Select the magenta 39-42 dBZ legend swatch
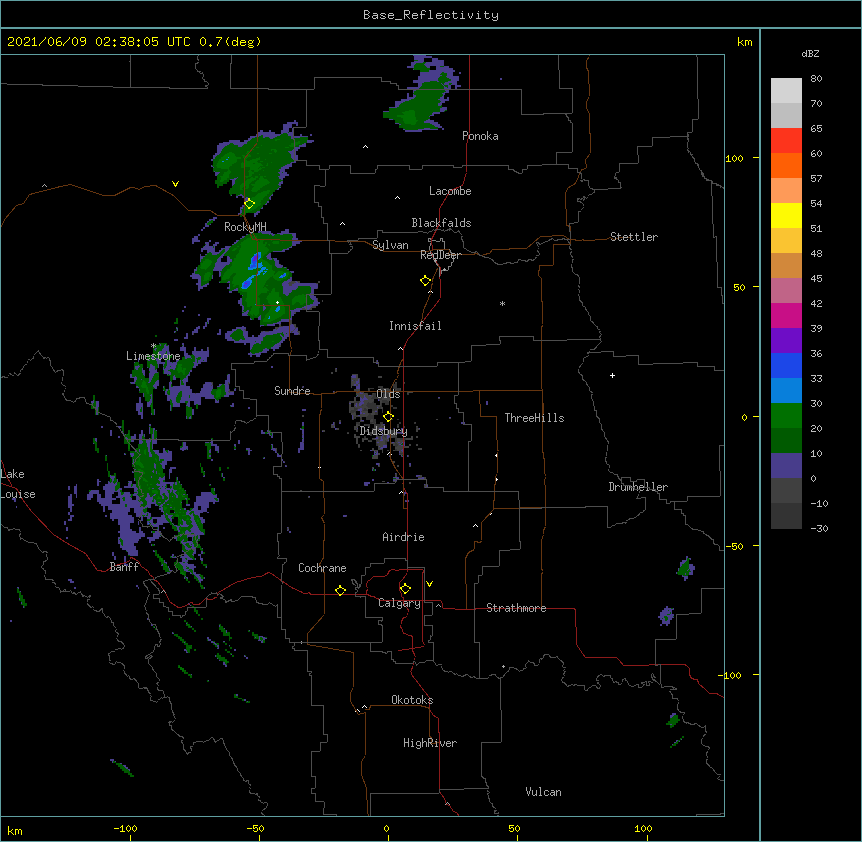Screen dimensions: 862x842 (x=786, y=316)
